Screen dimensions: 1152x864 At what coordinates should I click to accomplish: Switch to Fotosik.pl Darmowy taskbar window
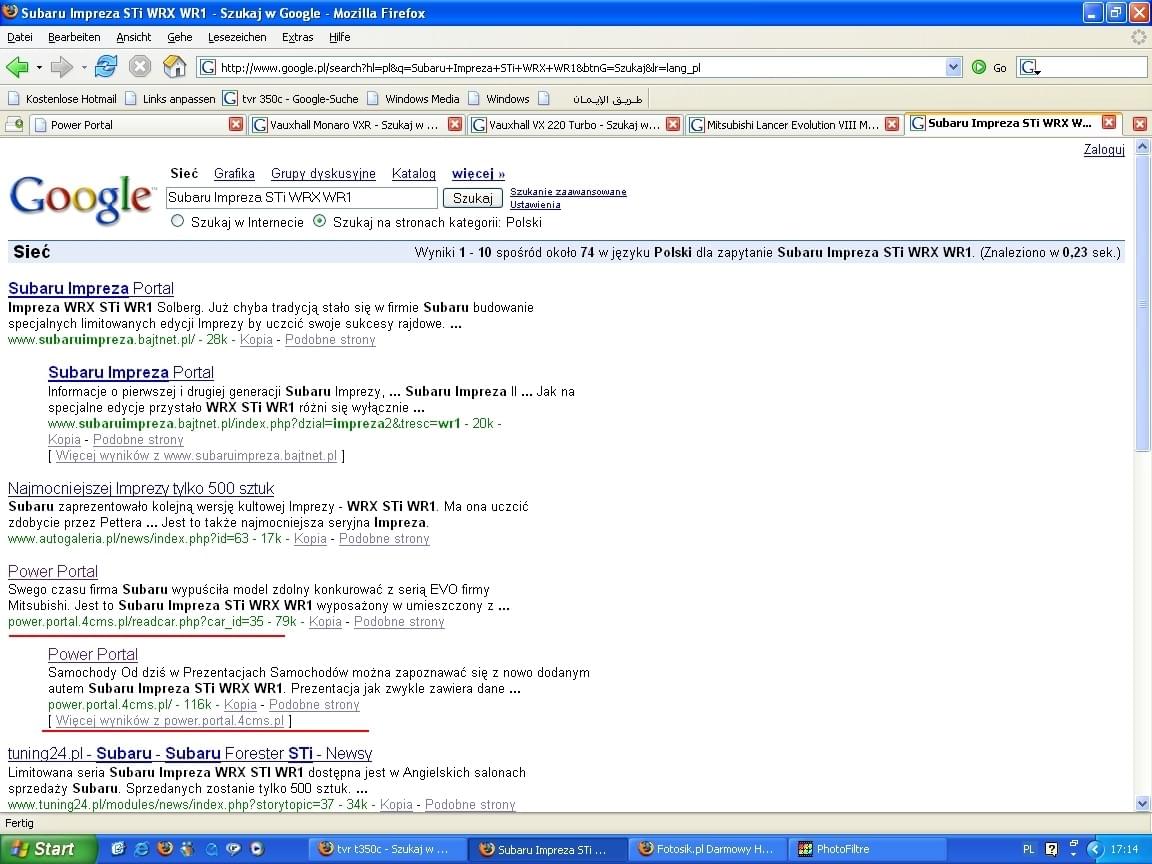pyautogui.click(x=707, y=849)
